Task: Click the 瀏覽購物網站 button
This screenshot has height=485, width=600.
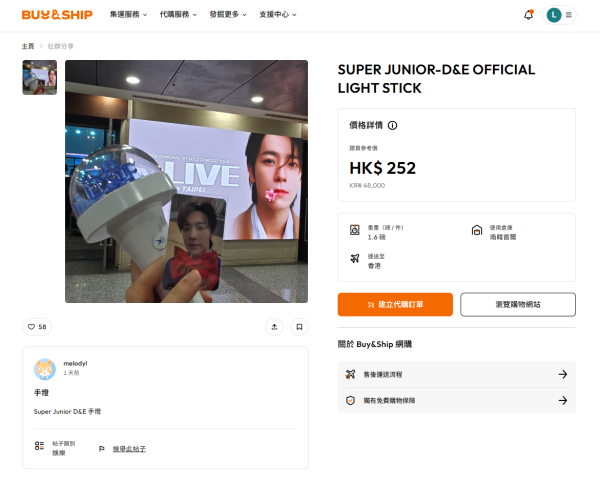Action: click(518, 304)
